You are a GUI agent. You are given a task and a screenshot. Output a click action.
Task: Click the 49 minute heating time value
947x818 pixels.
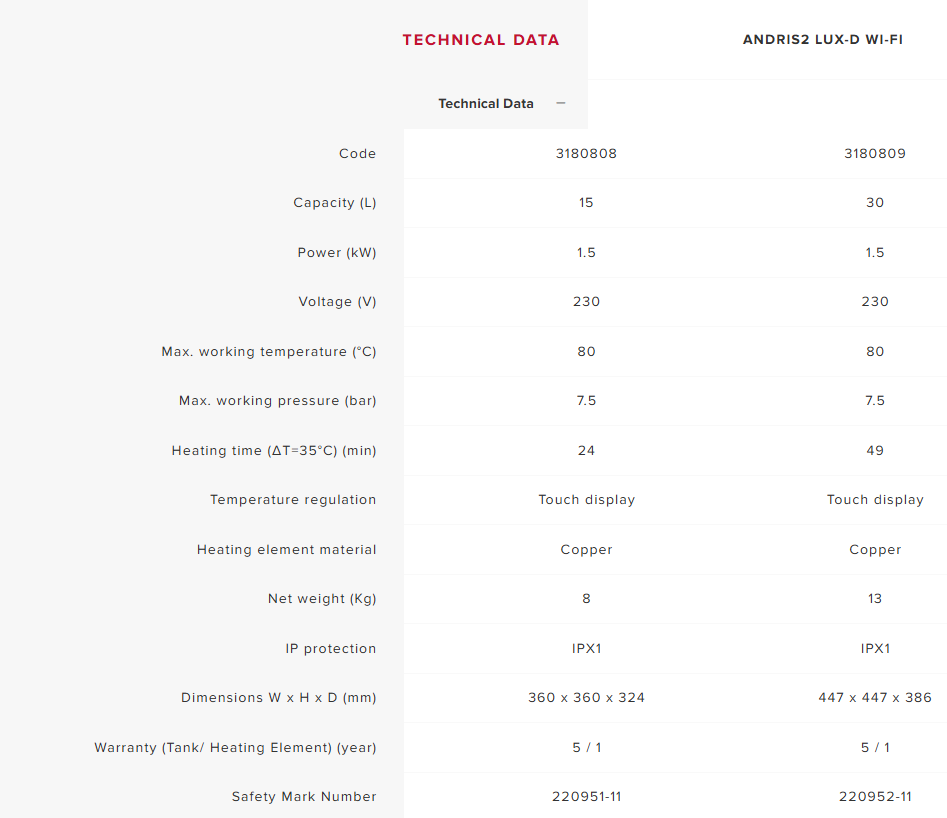pyautogui.click(x=875, y=451)
